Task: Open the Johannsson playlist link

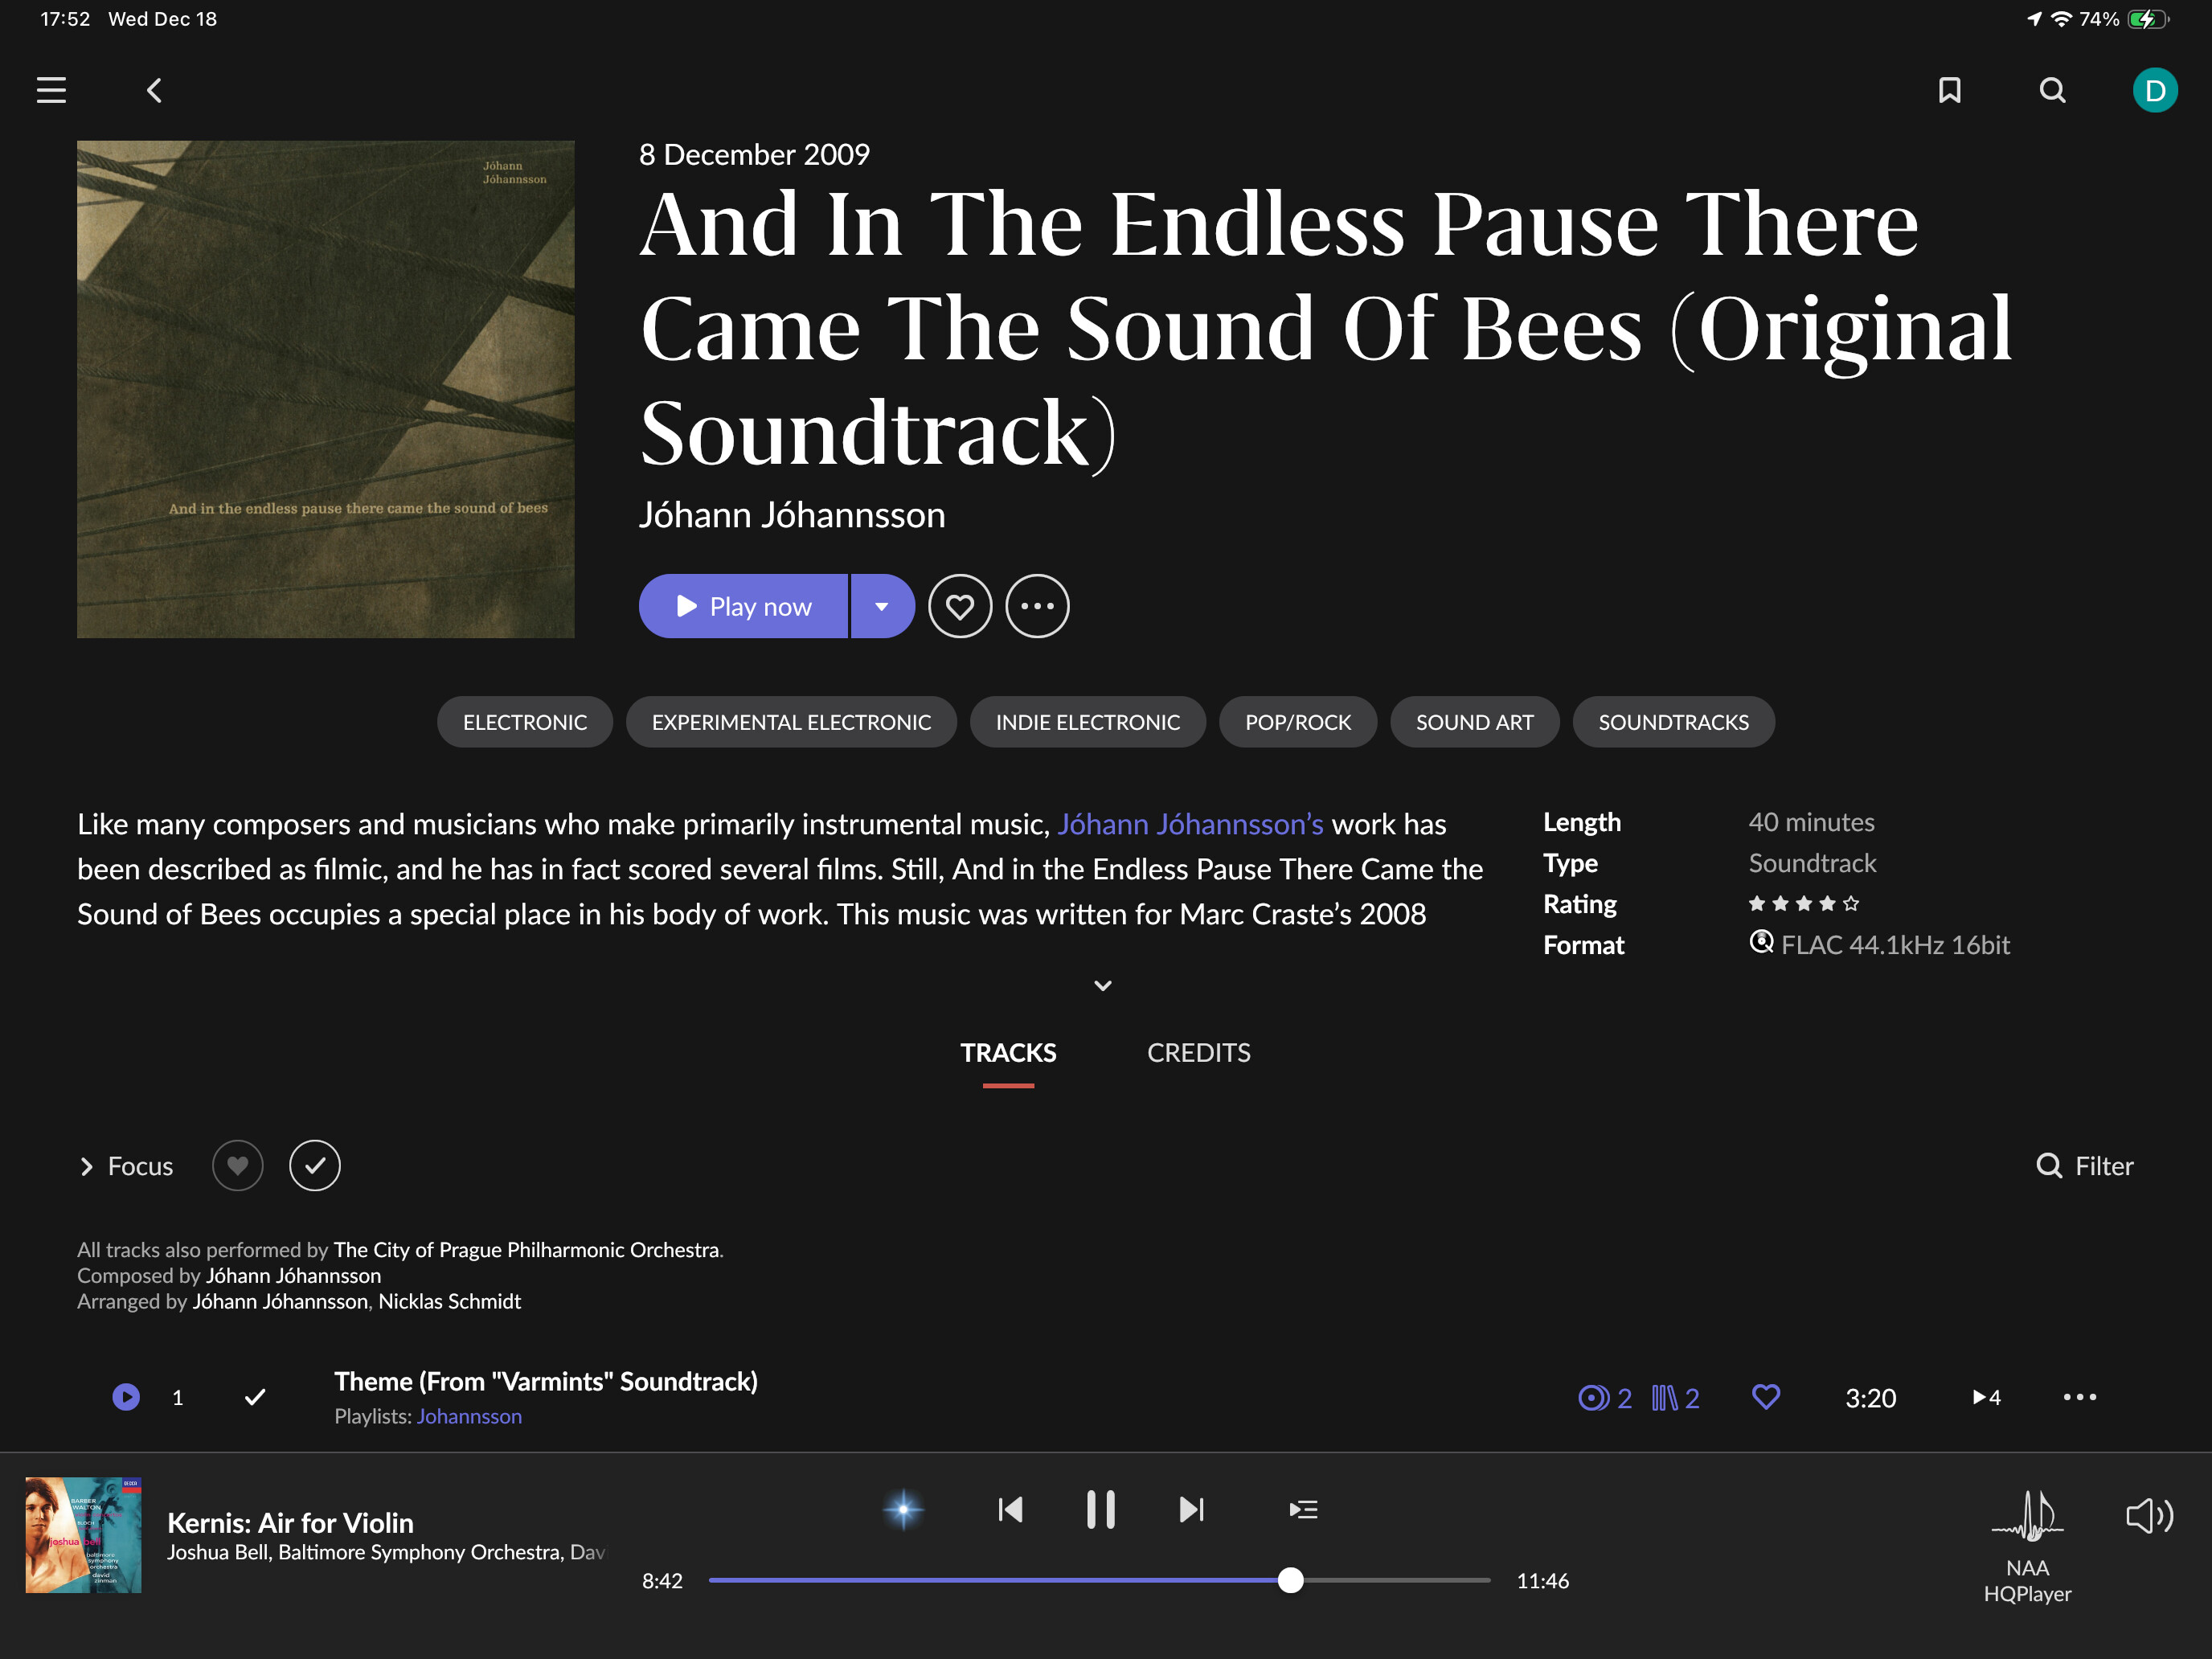Action: click(x=469, y=1416)
